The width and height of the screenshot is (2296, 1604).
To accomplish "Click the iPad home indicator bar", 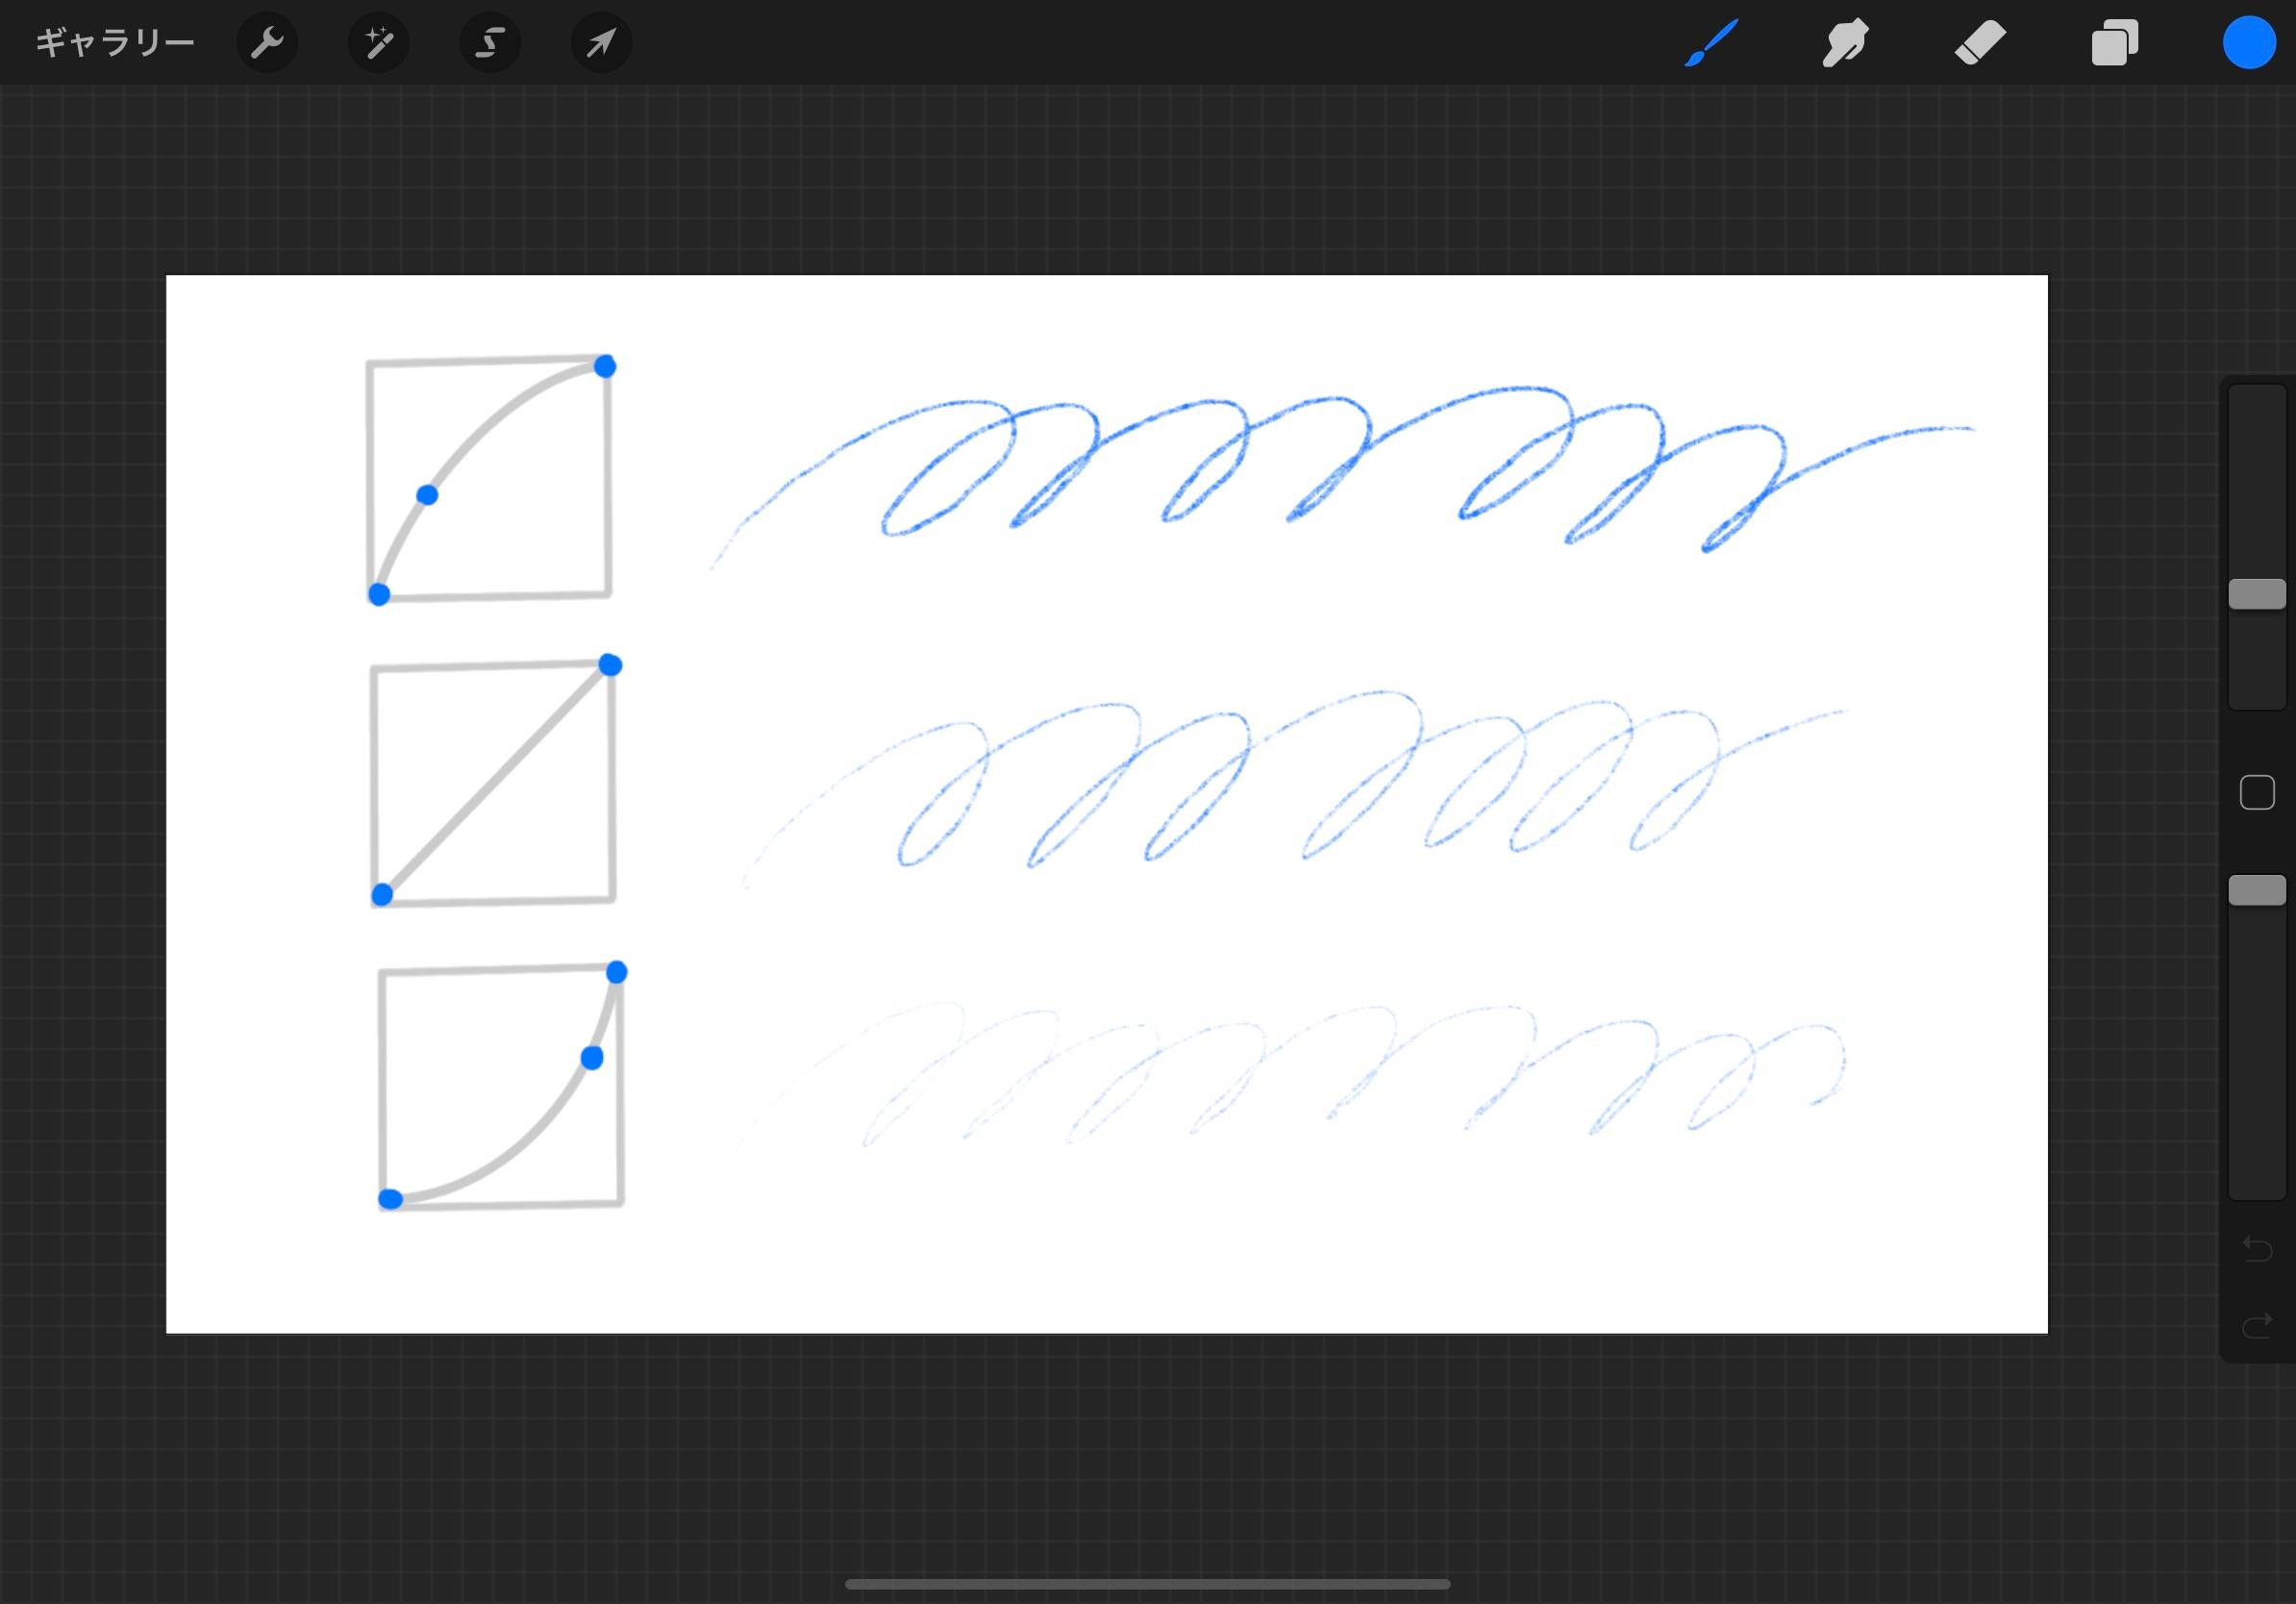I will pyautogui.click(x=1147, y=1584).
